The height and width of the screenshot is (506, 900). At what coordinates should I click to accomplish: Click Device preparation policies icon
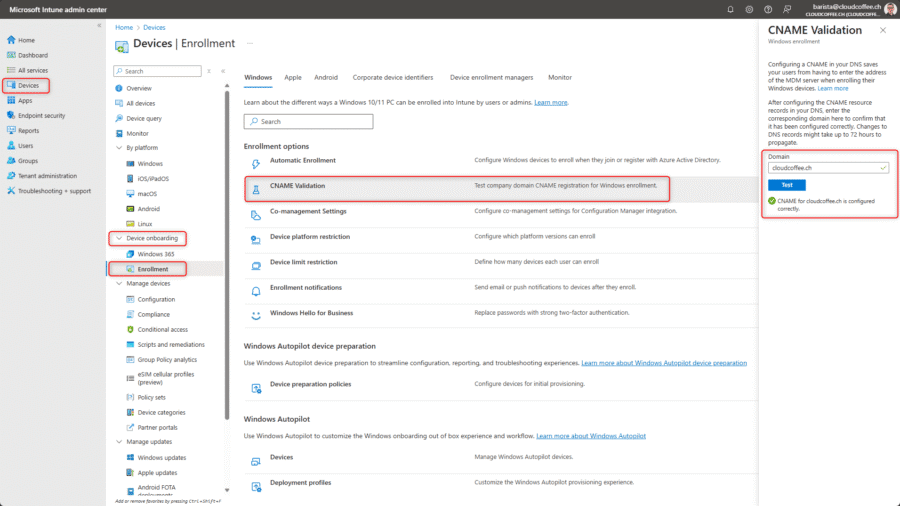click(x=256, y=388)
